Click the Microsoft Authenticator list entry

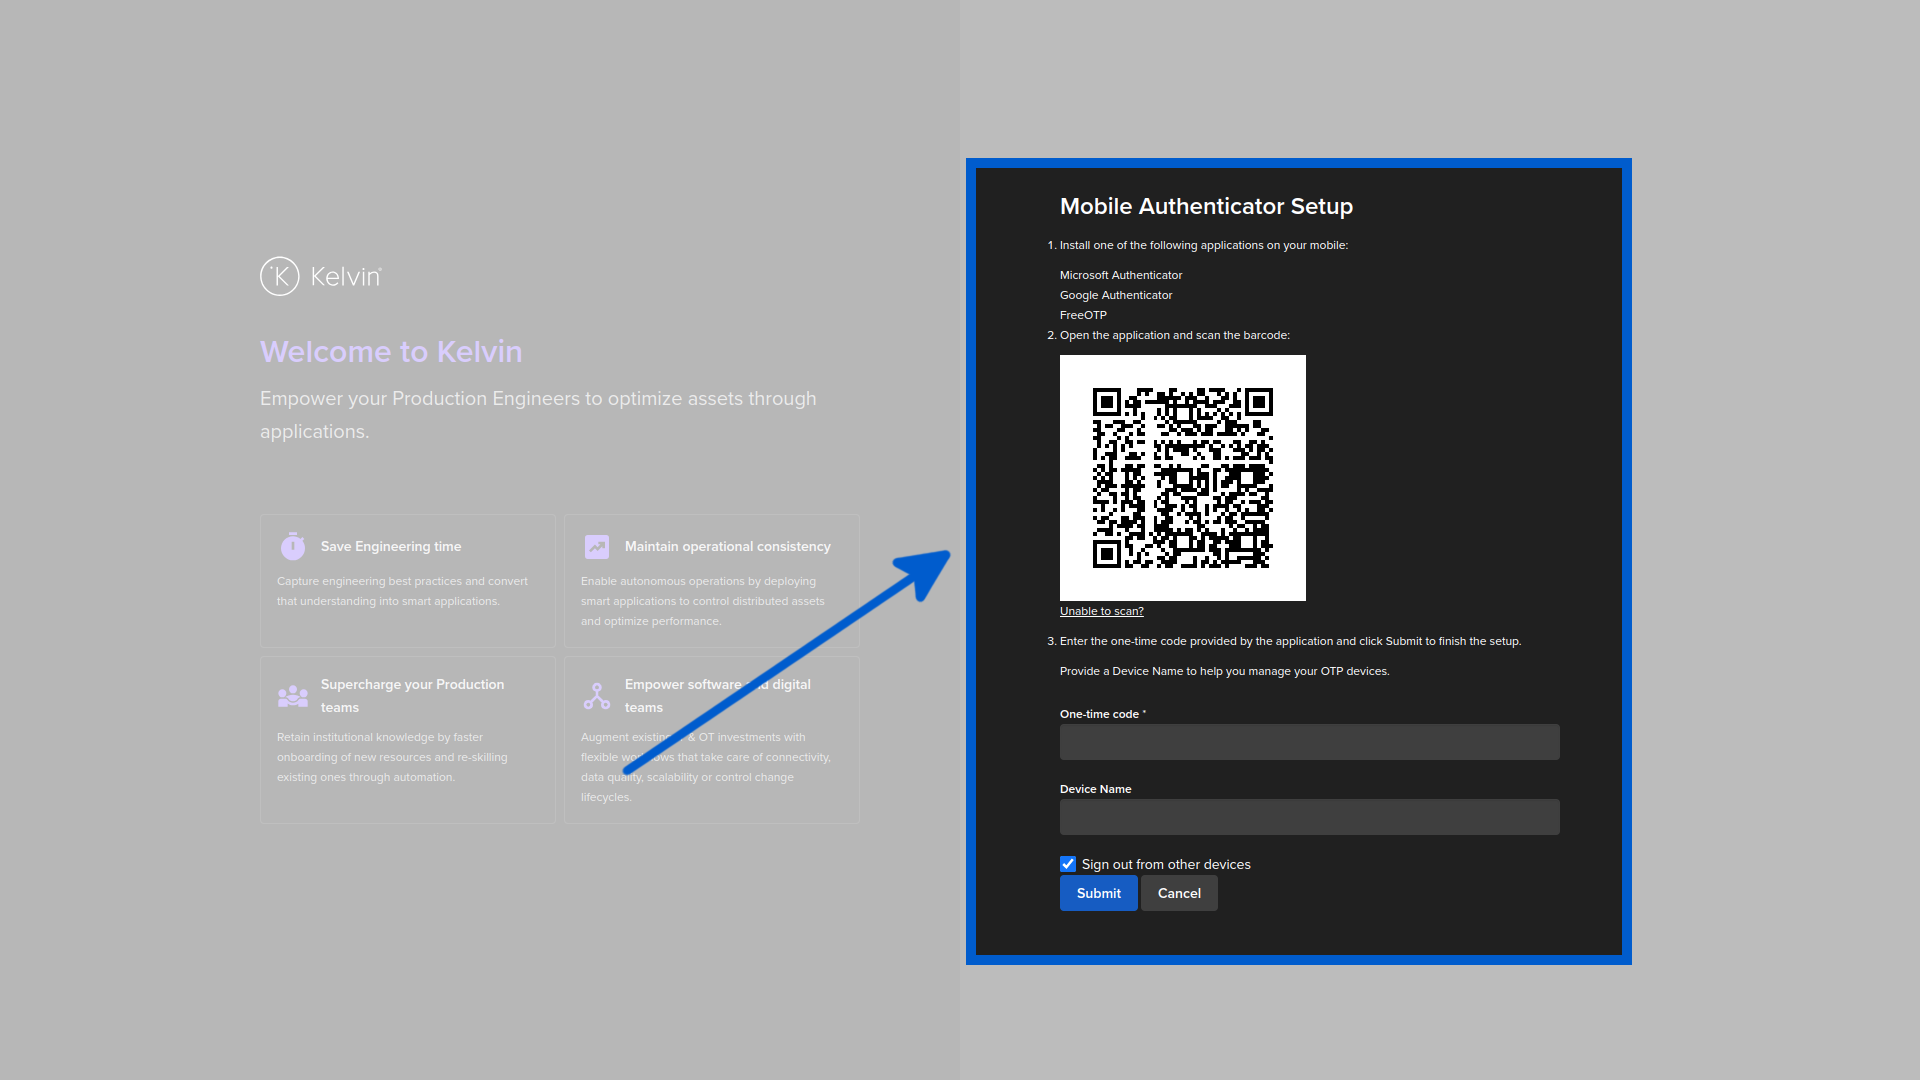(x=1120, y=275)
